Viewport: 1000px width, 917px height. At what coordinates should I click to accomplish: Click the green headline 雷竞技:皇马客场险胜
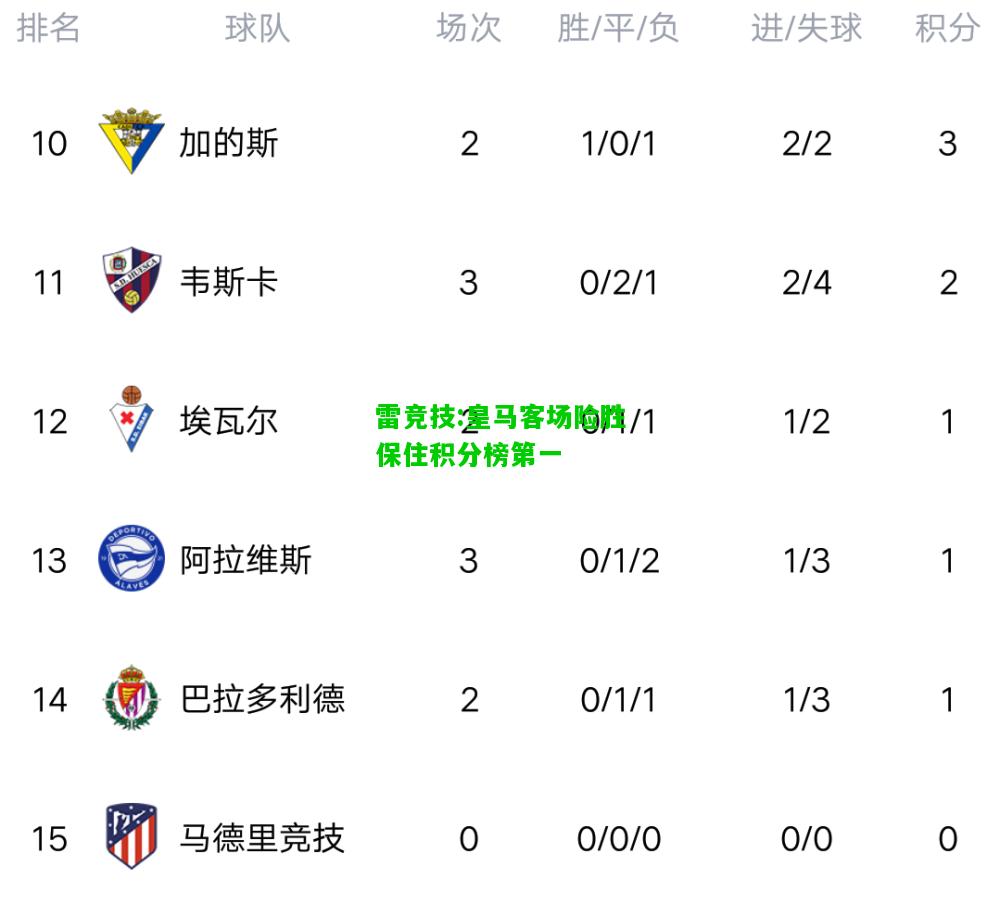501,418
